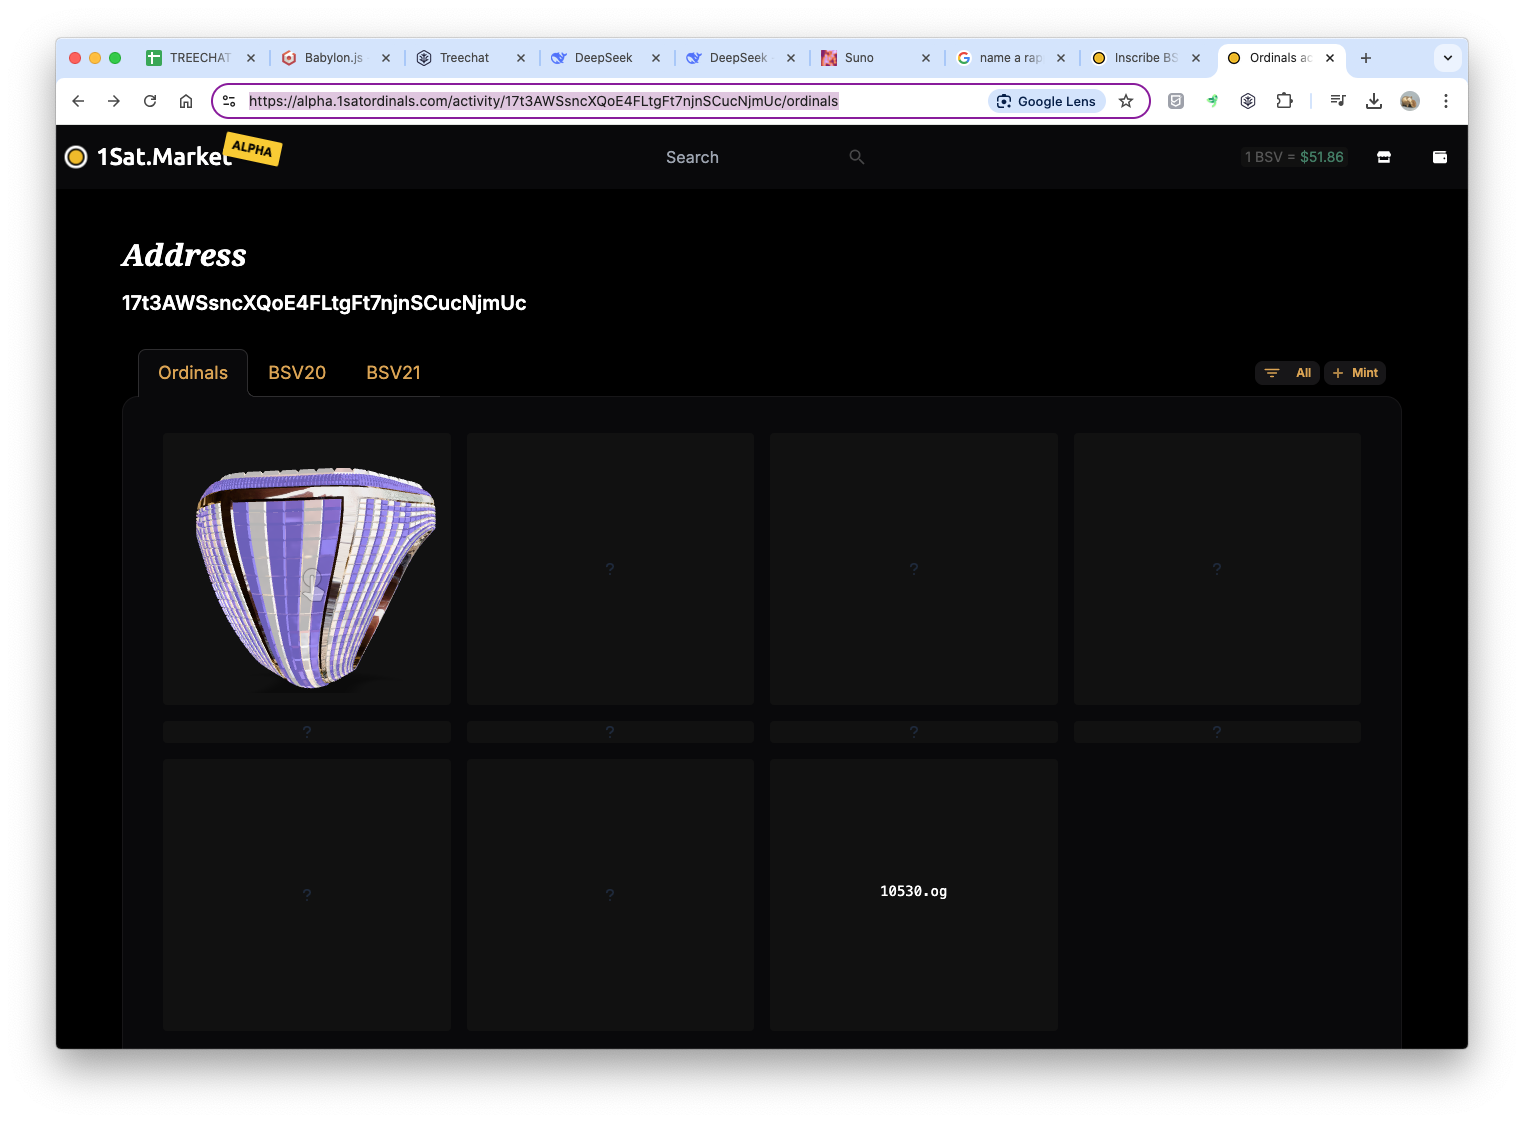Viewport: 1524px width, 1123px height.
Task: Reload the page
Action: click(x=150, y=101)
